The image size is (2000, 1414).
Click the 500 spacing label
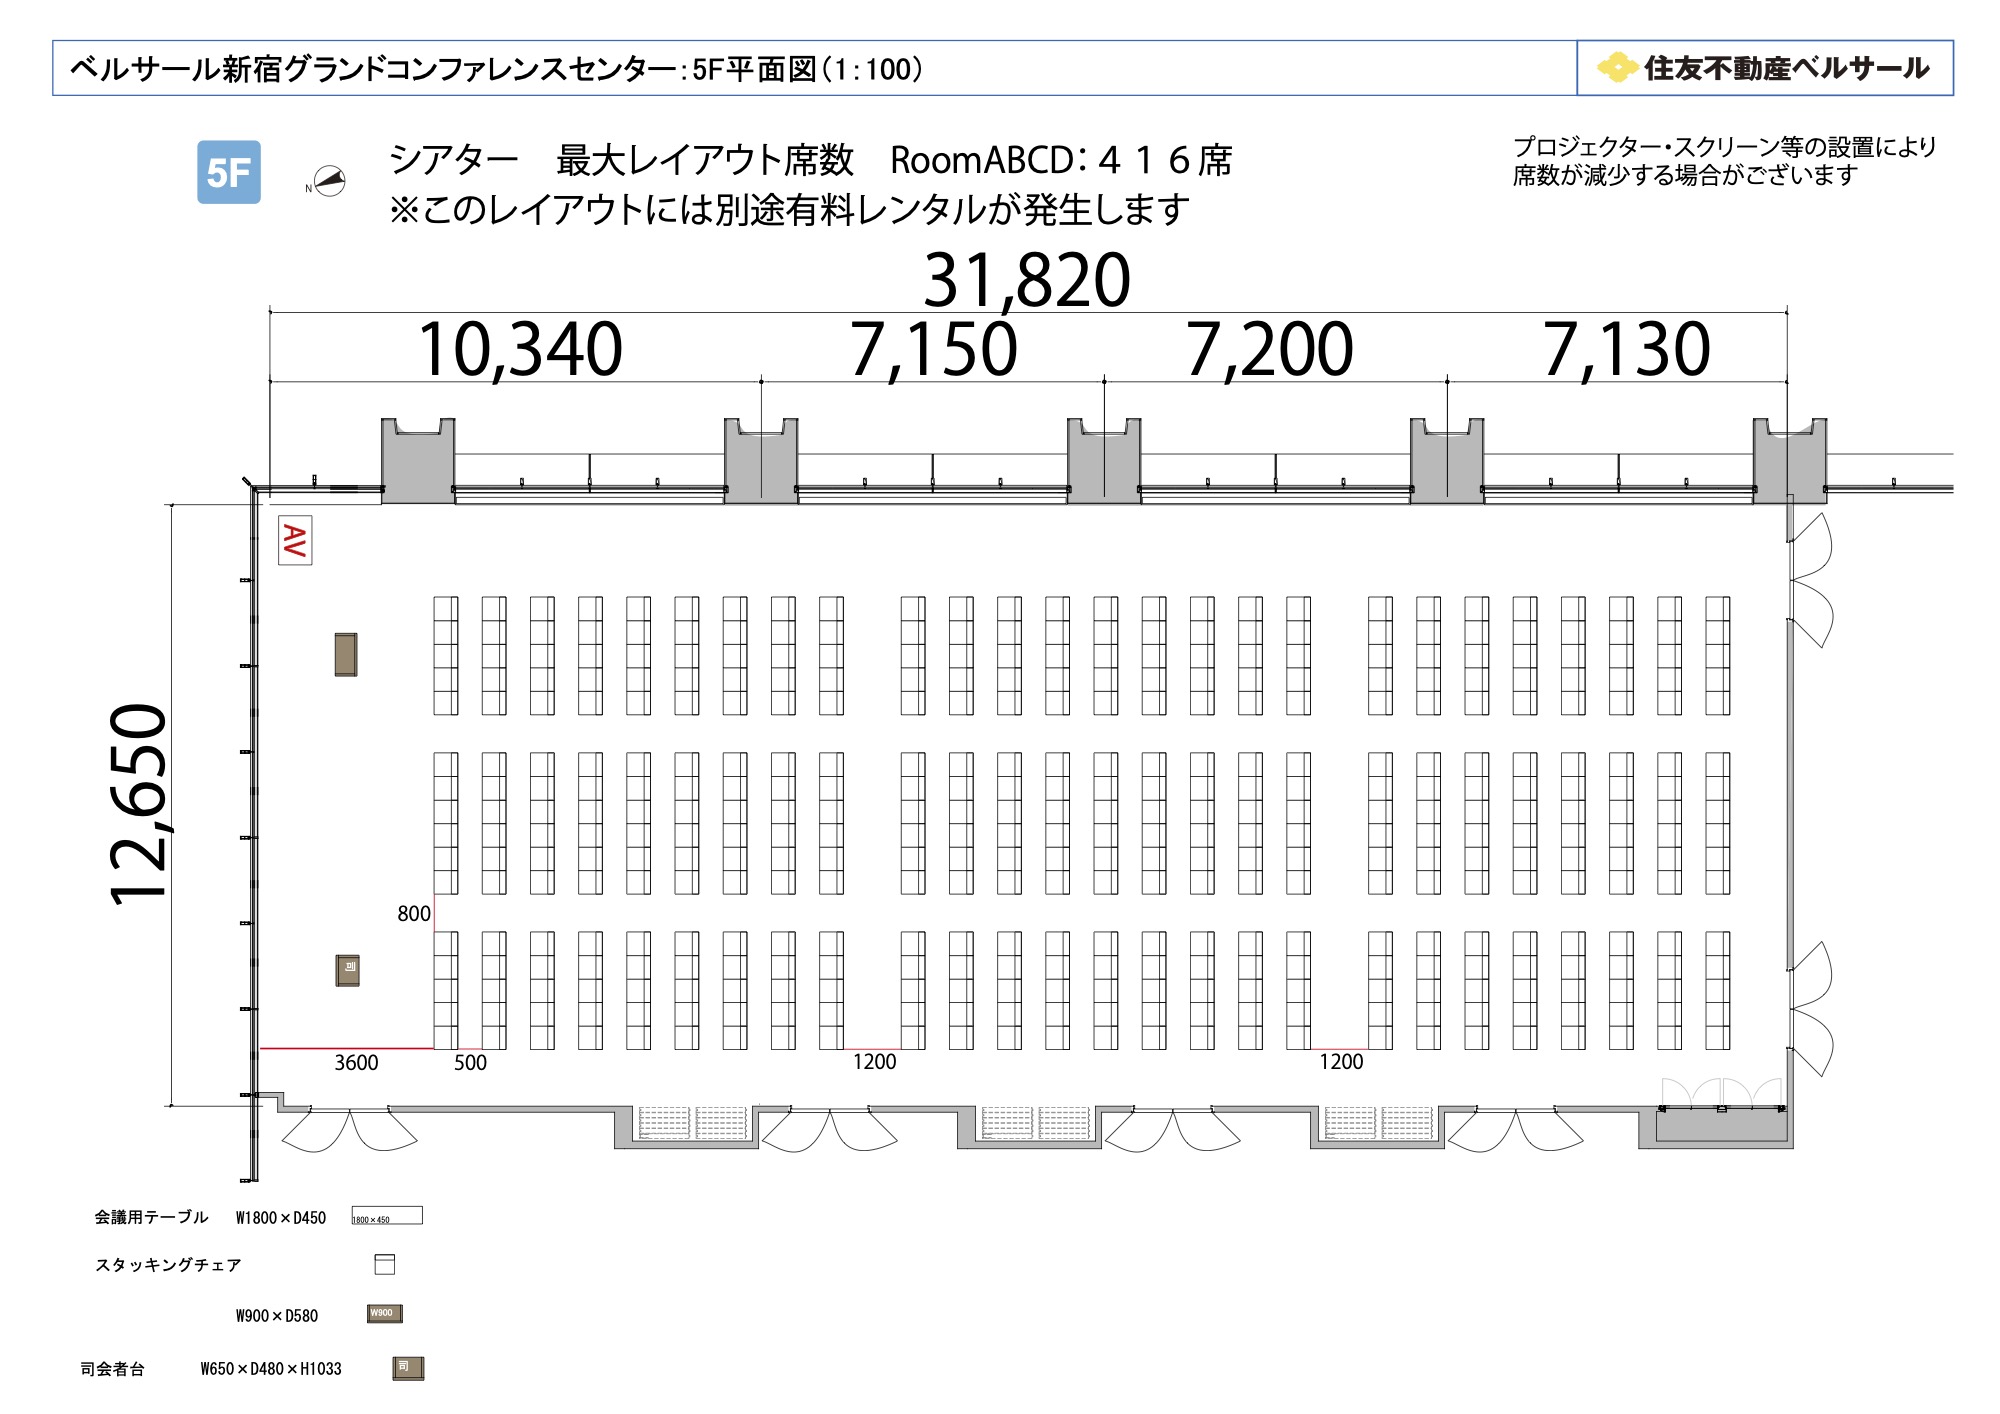coord(470,1062)
